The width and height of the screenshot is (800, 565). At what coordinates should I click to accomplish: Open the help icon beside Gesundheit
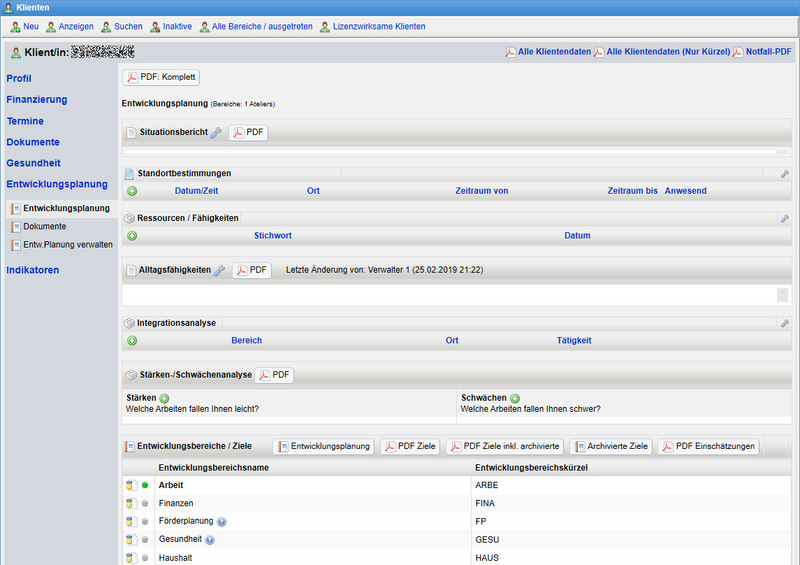210,540
